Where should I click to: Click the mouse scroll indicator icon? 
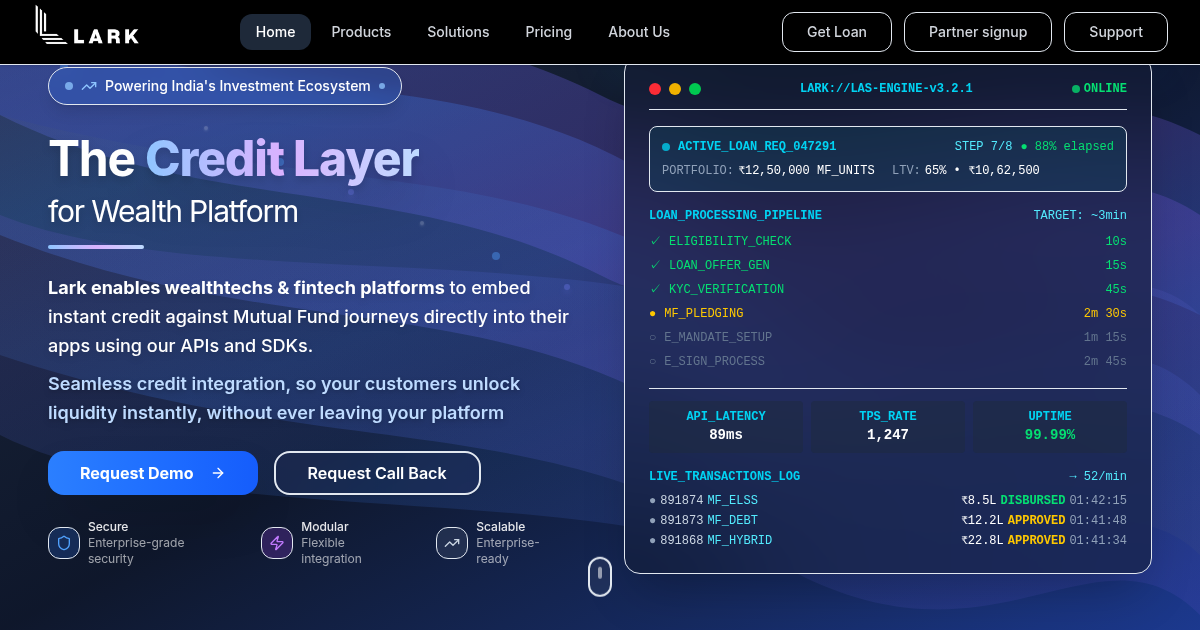[x=600, y=576]
